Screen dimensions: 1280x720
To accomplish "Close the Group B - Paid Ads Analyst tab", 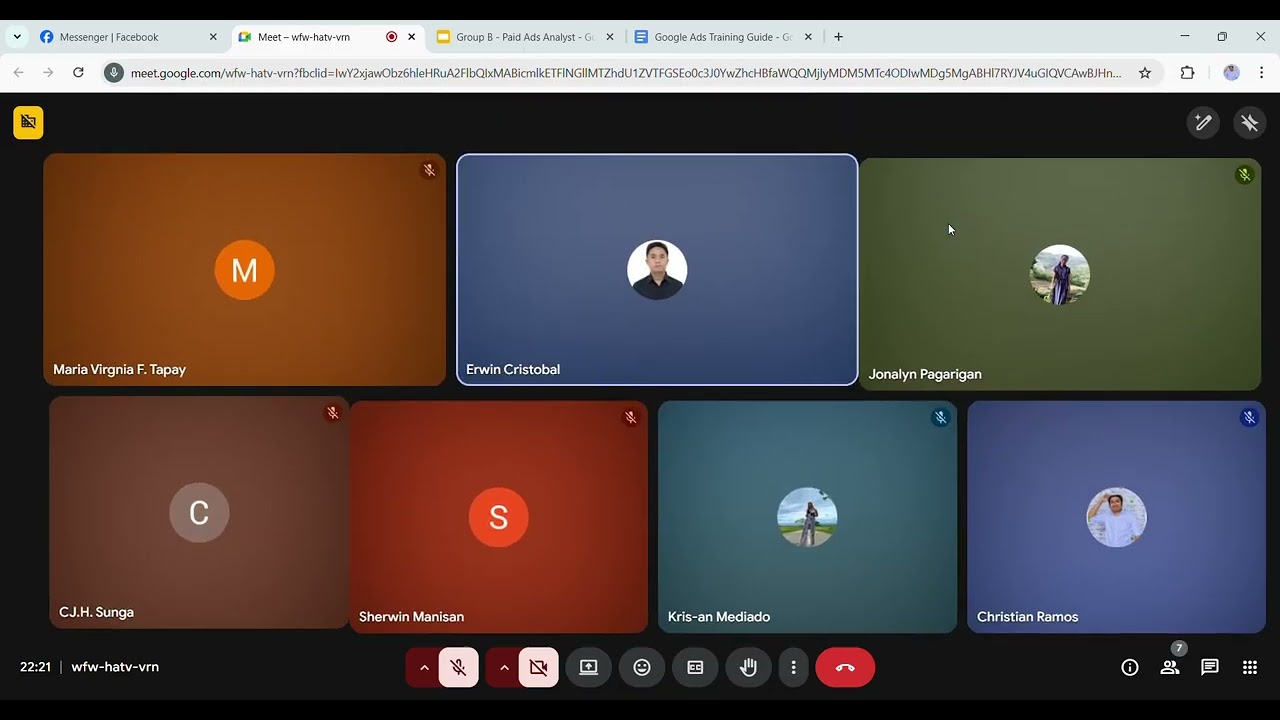I will pyautogui.click(x=610, y=37).
